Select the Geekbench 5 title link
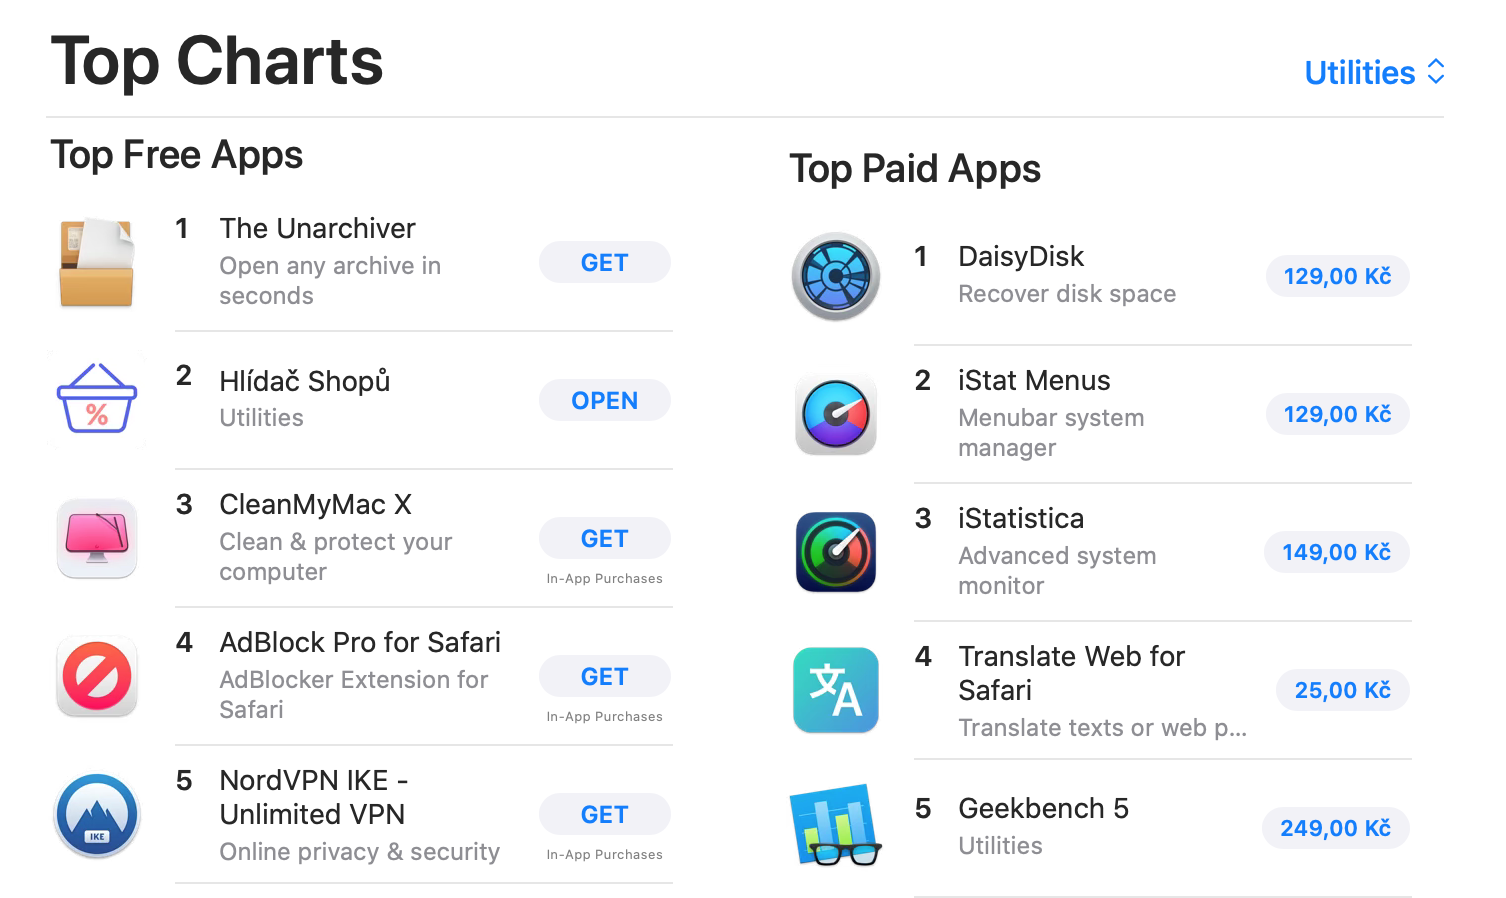Viewport: 1506px width, 898px height. click(1043, 808)
